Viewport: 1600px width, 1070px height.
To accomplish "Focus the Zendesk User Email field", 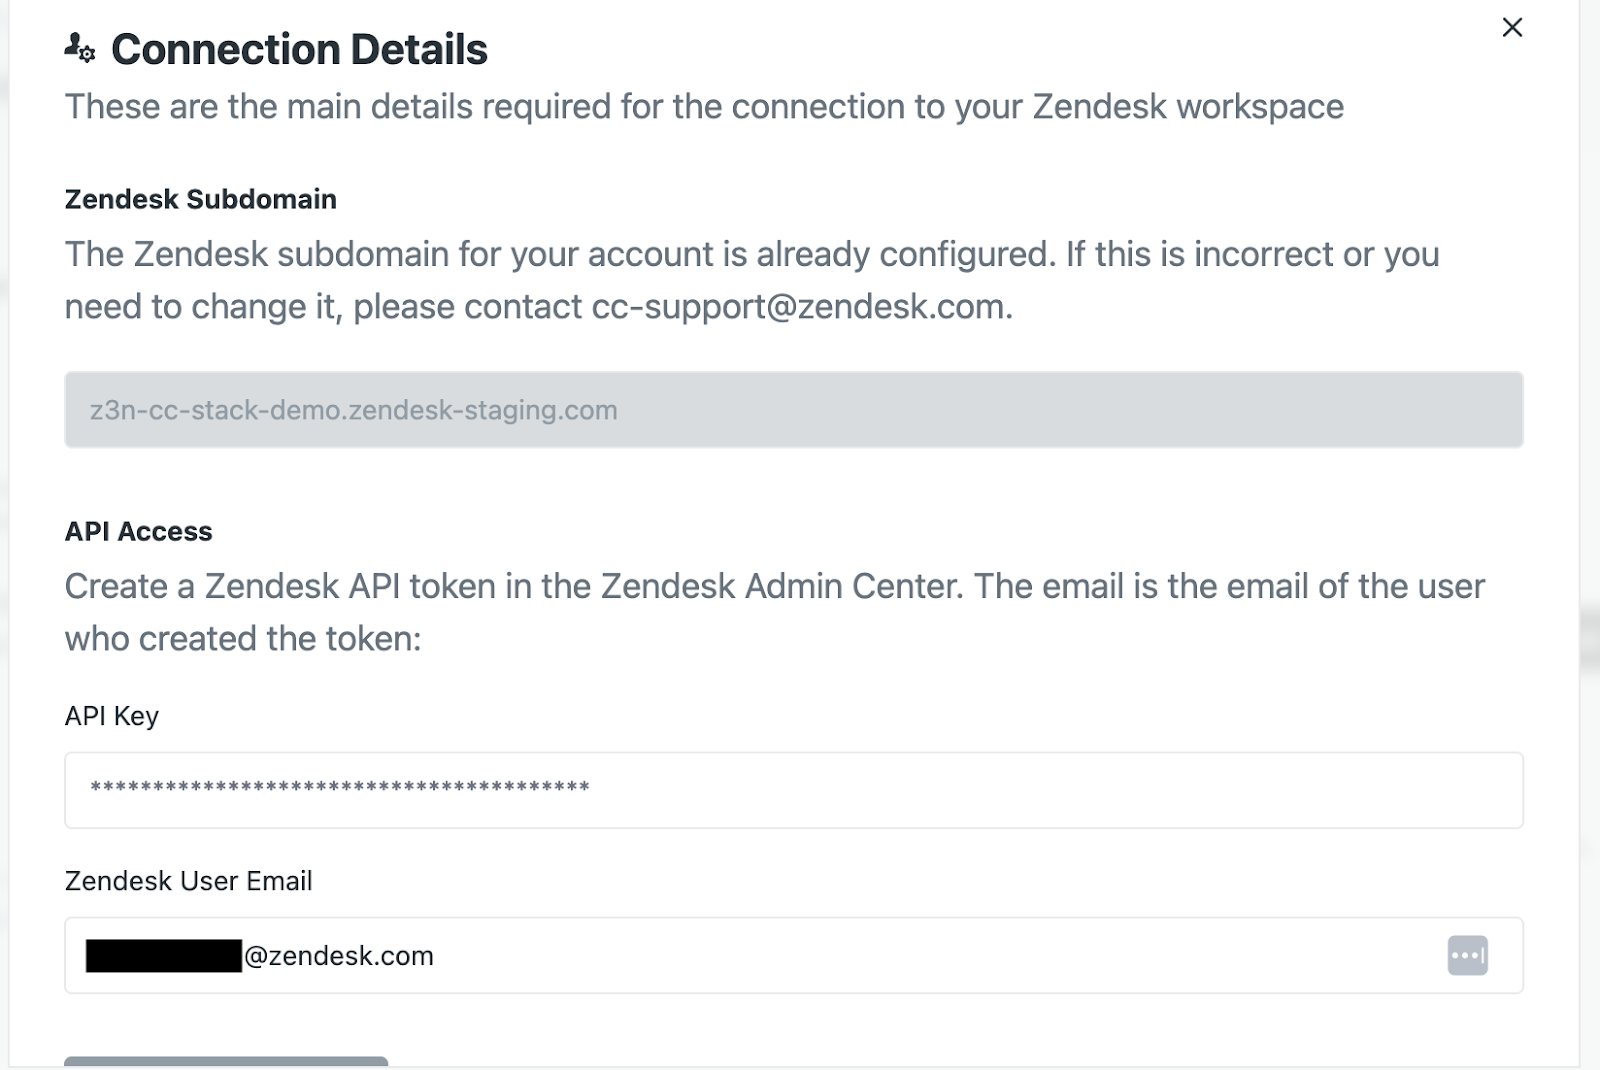I will tap(840, 955).
